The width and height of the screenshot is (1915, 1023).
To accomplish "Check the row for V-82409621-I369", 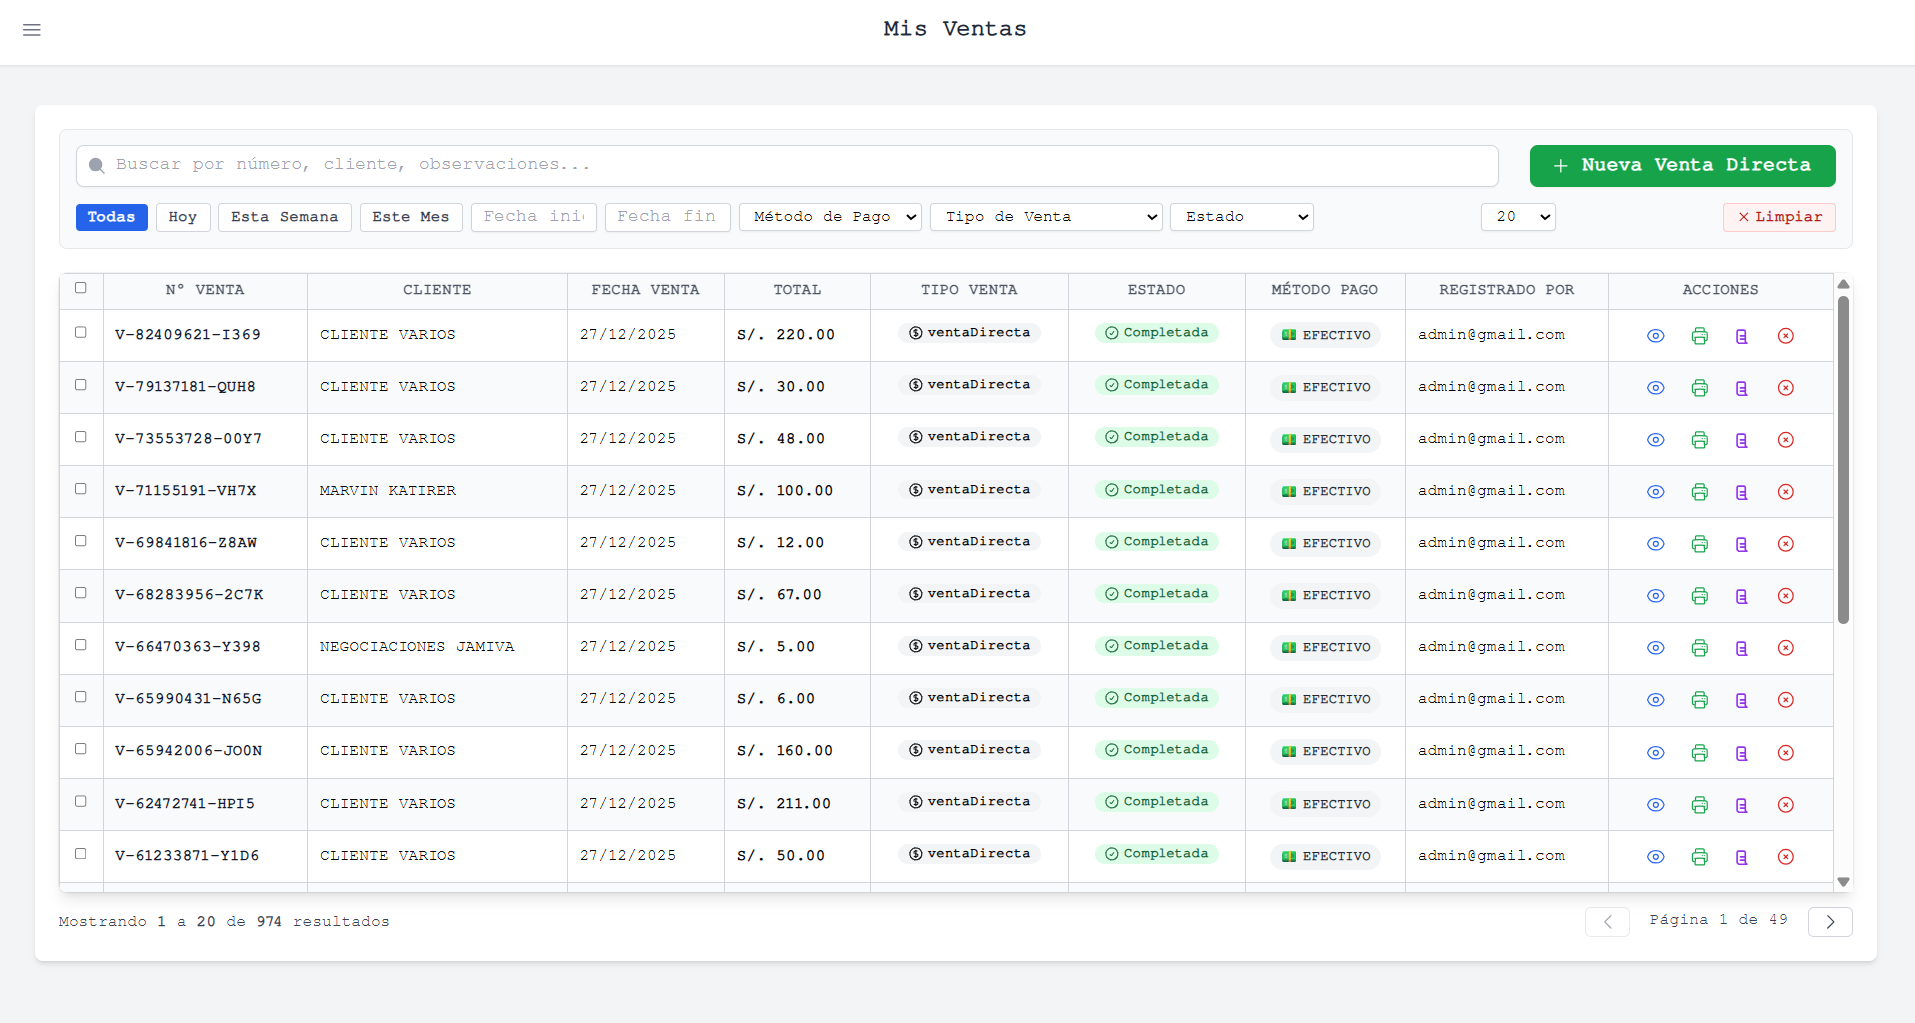I will click(x=81, y=332).
